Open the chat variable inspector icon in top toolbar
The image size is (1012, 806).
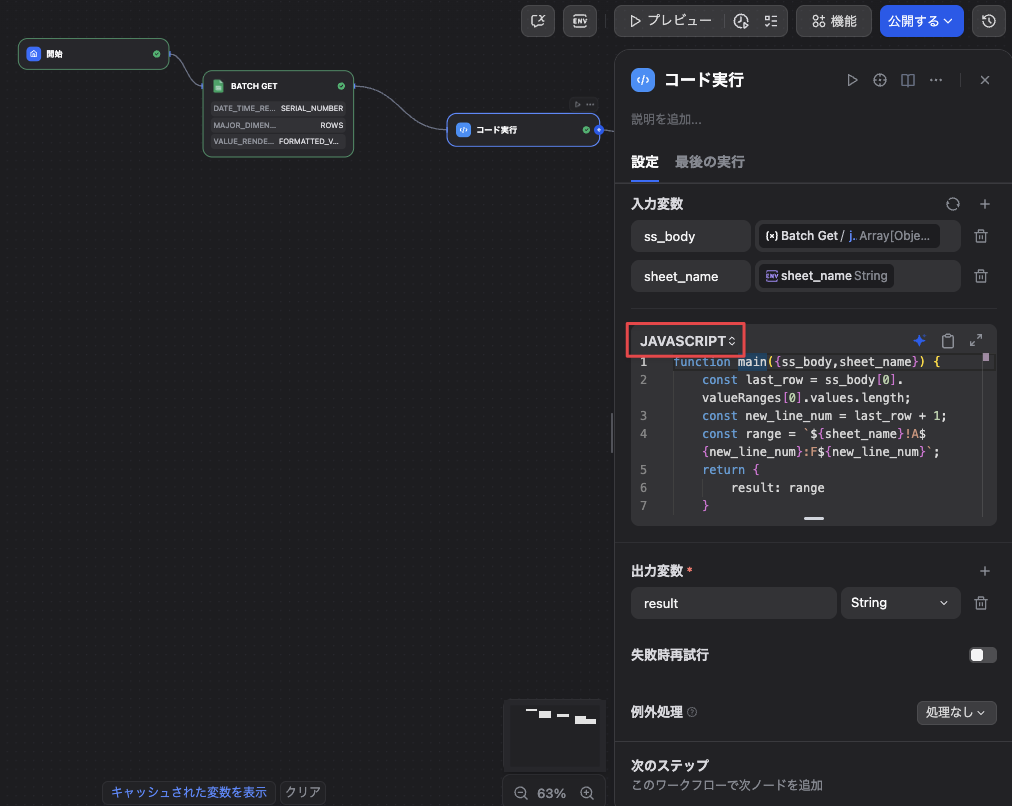538,21
